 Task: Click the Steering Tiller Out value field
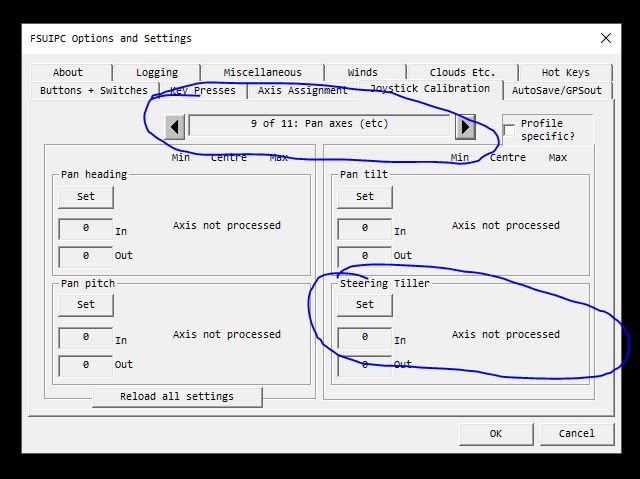[364, 365]
